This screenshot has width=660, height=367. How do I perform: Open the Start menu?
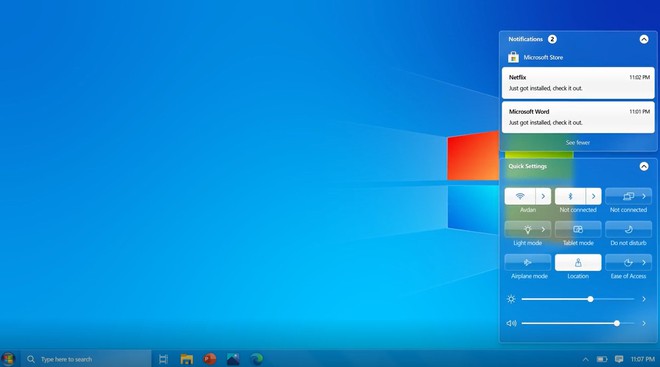(x=8, y=359)
